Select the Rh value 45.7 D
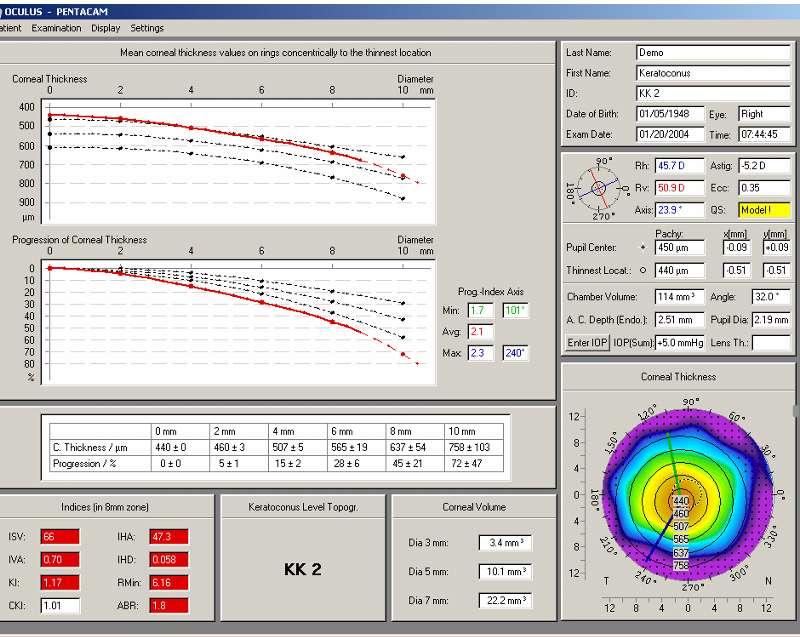Screen dimensions: 800x637 click(679, 166)
